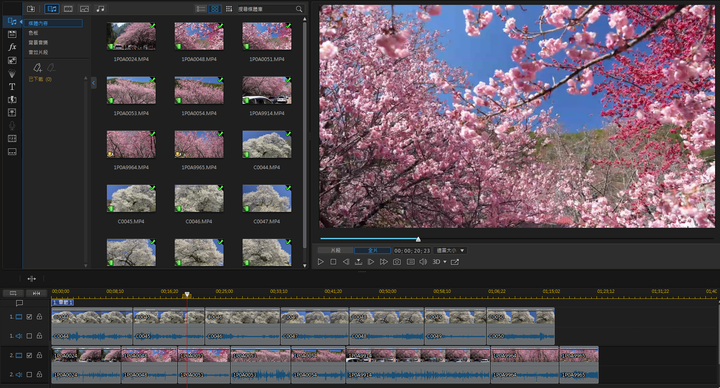Take a snapshot of the preview
Viewport: 720px width, 388px height.
click(397, 262)
